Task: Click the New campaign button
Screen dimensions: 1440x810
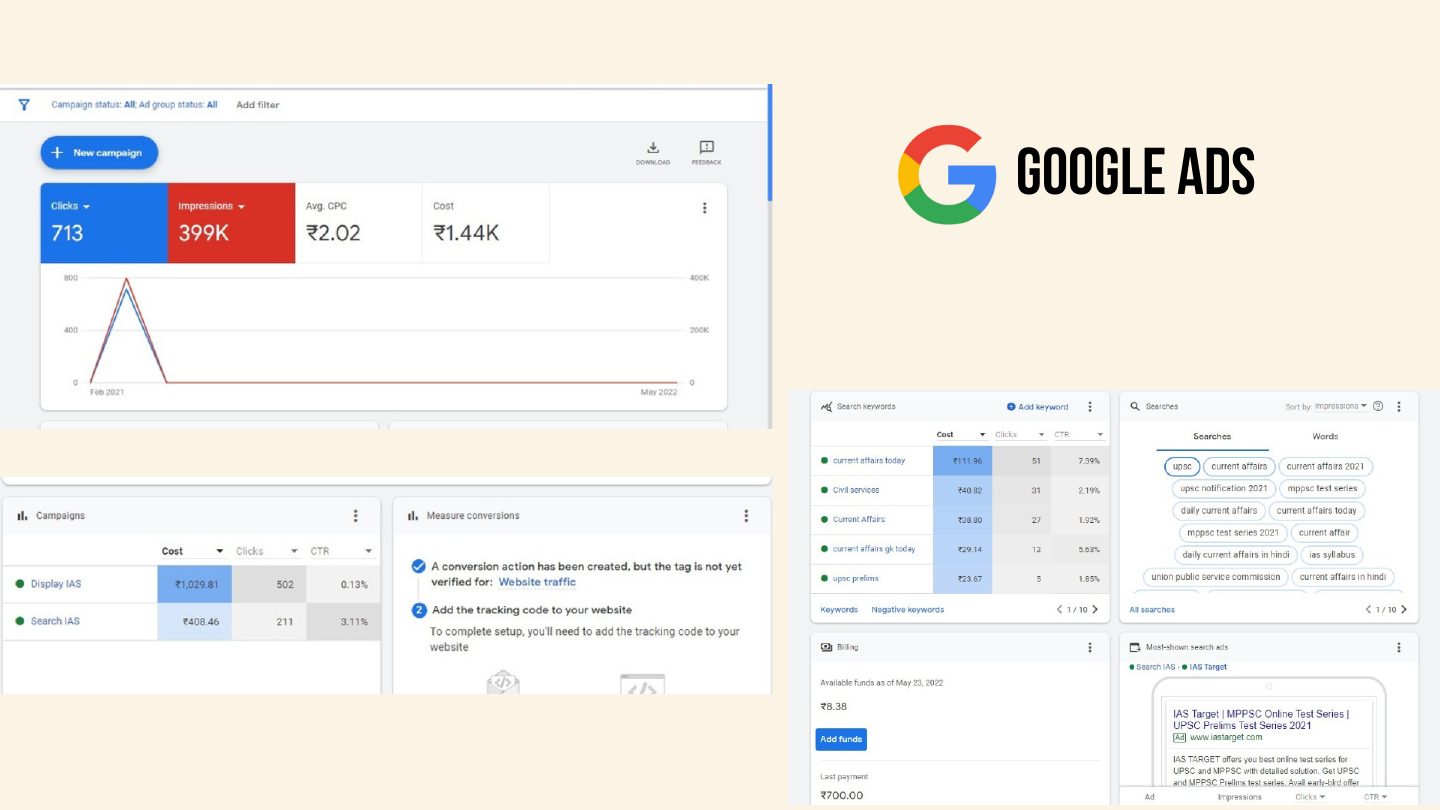Action: pyautogui.click(x=99, y=153)
